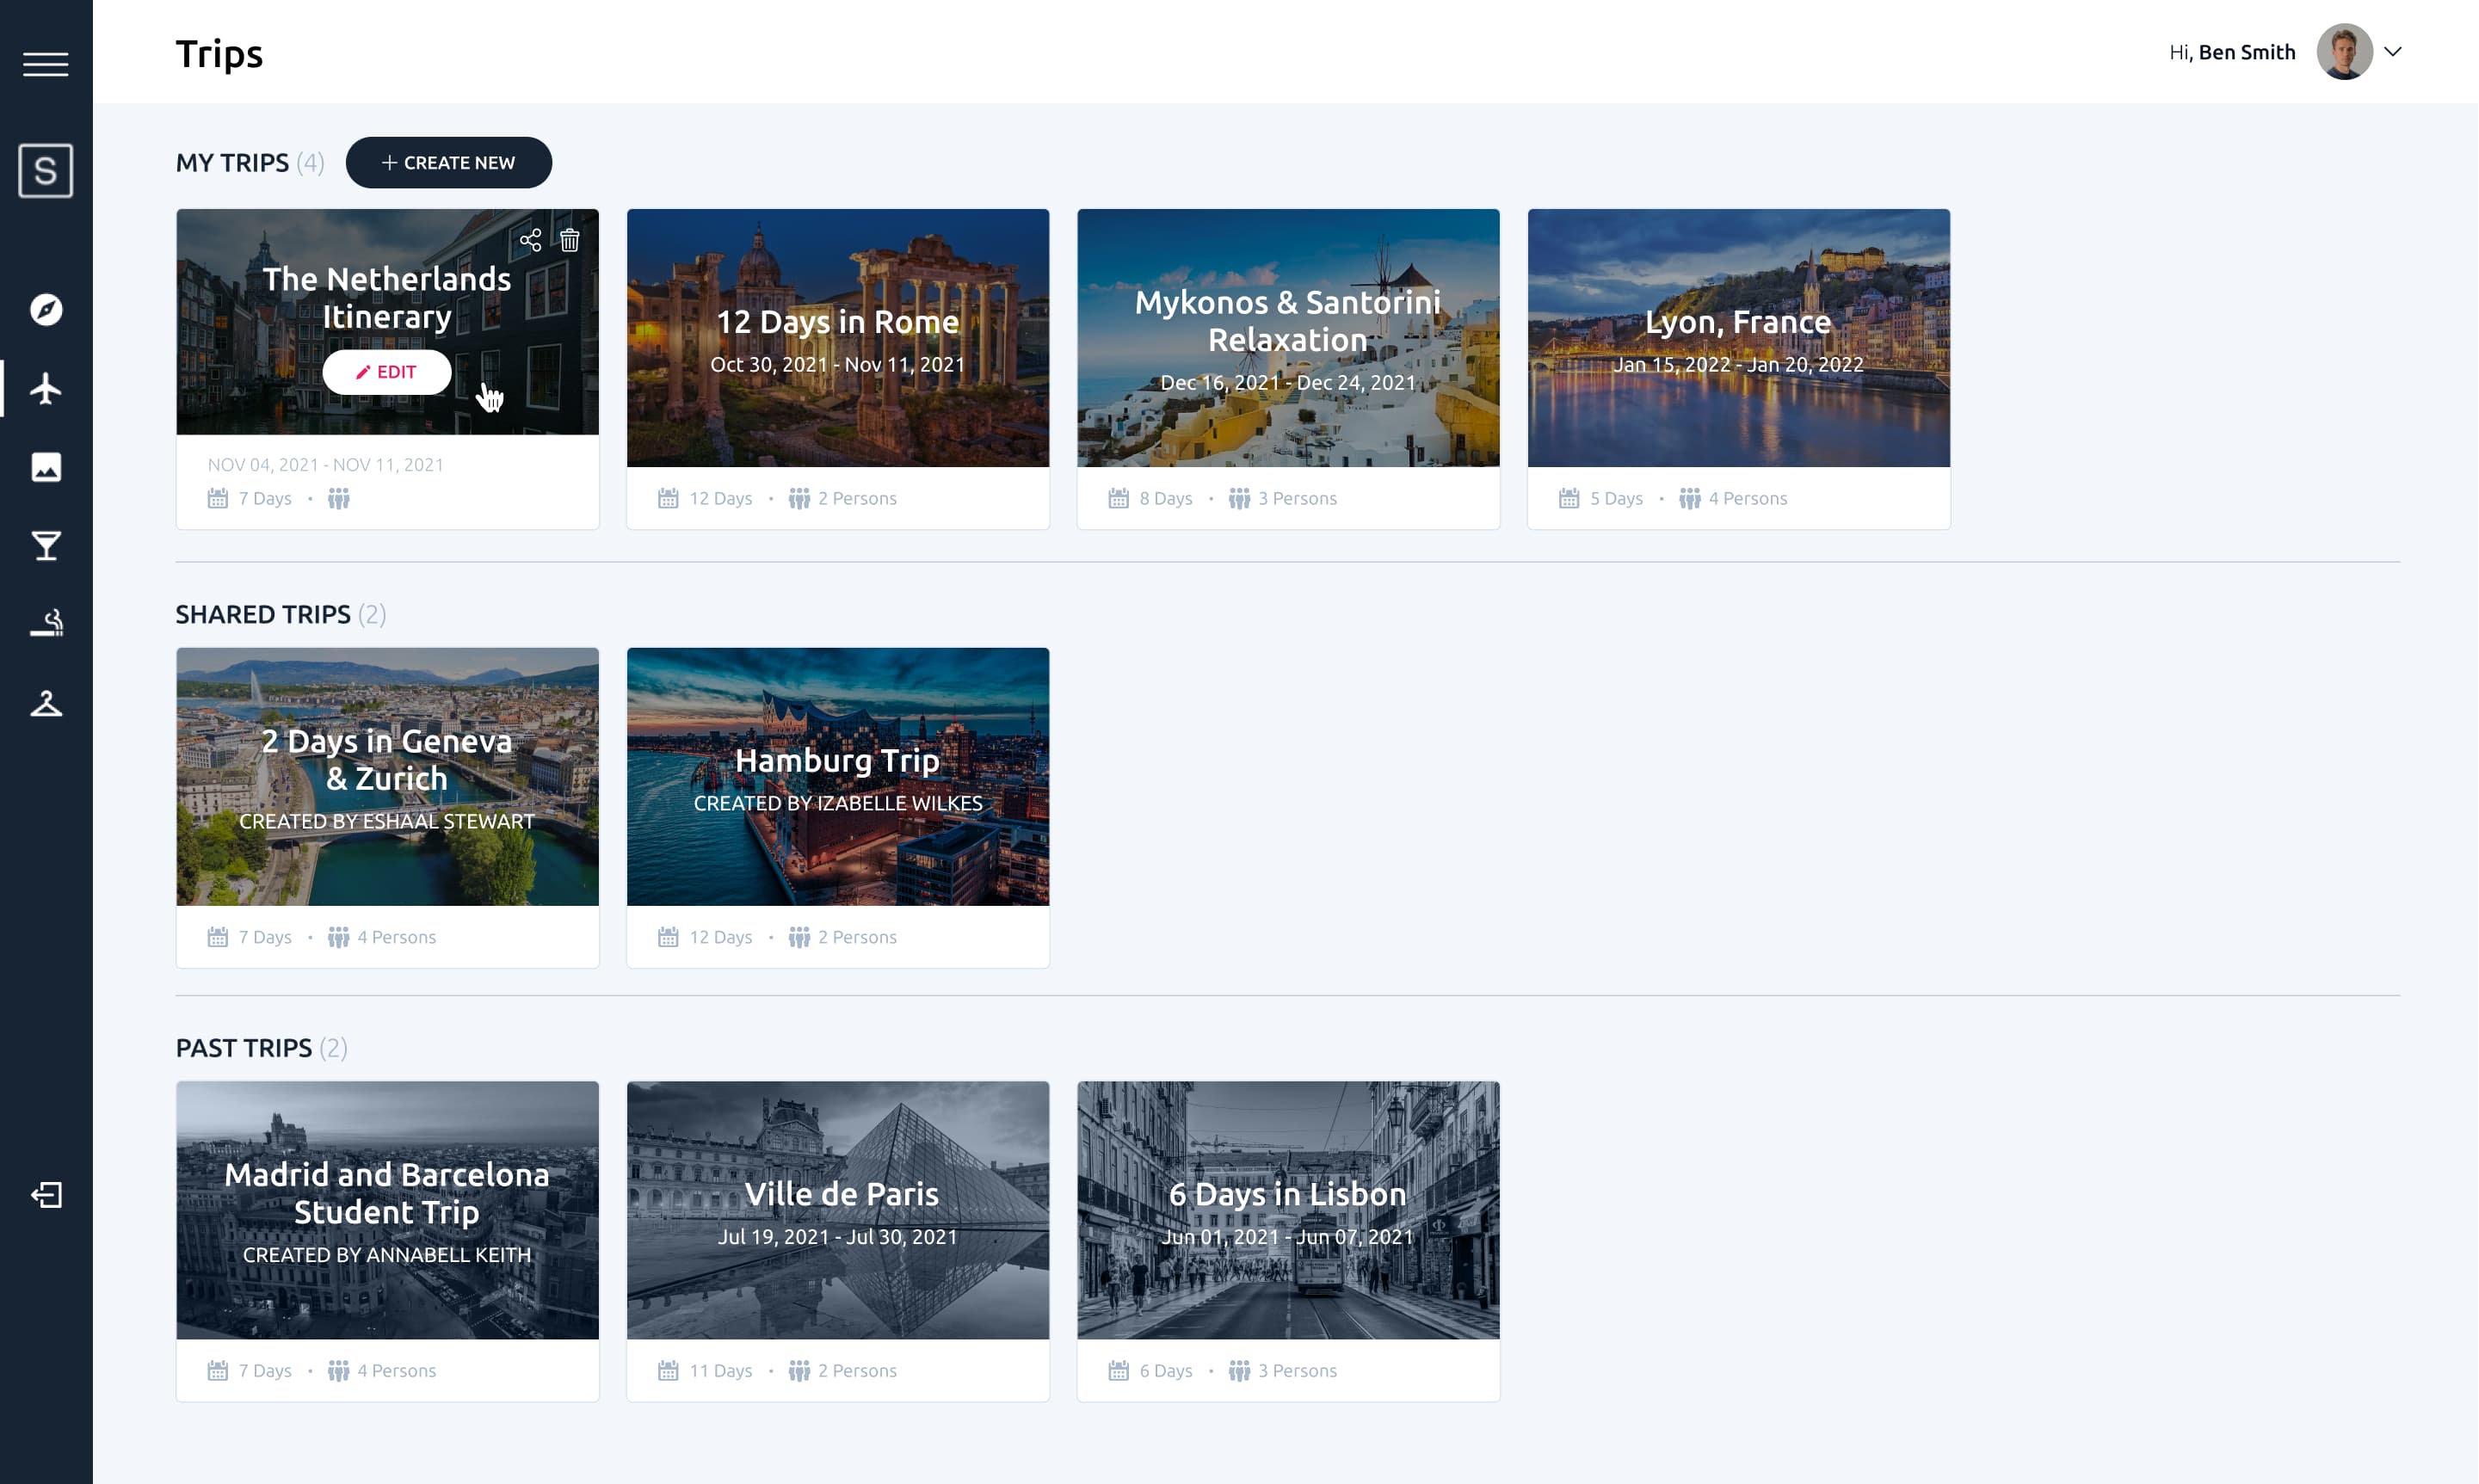The width and height of the screenshot is (2479, 1484).
Task: Select the smoking area sidebar icon
Action: pos(46,624)
